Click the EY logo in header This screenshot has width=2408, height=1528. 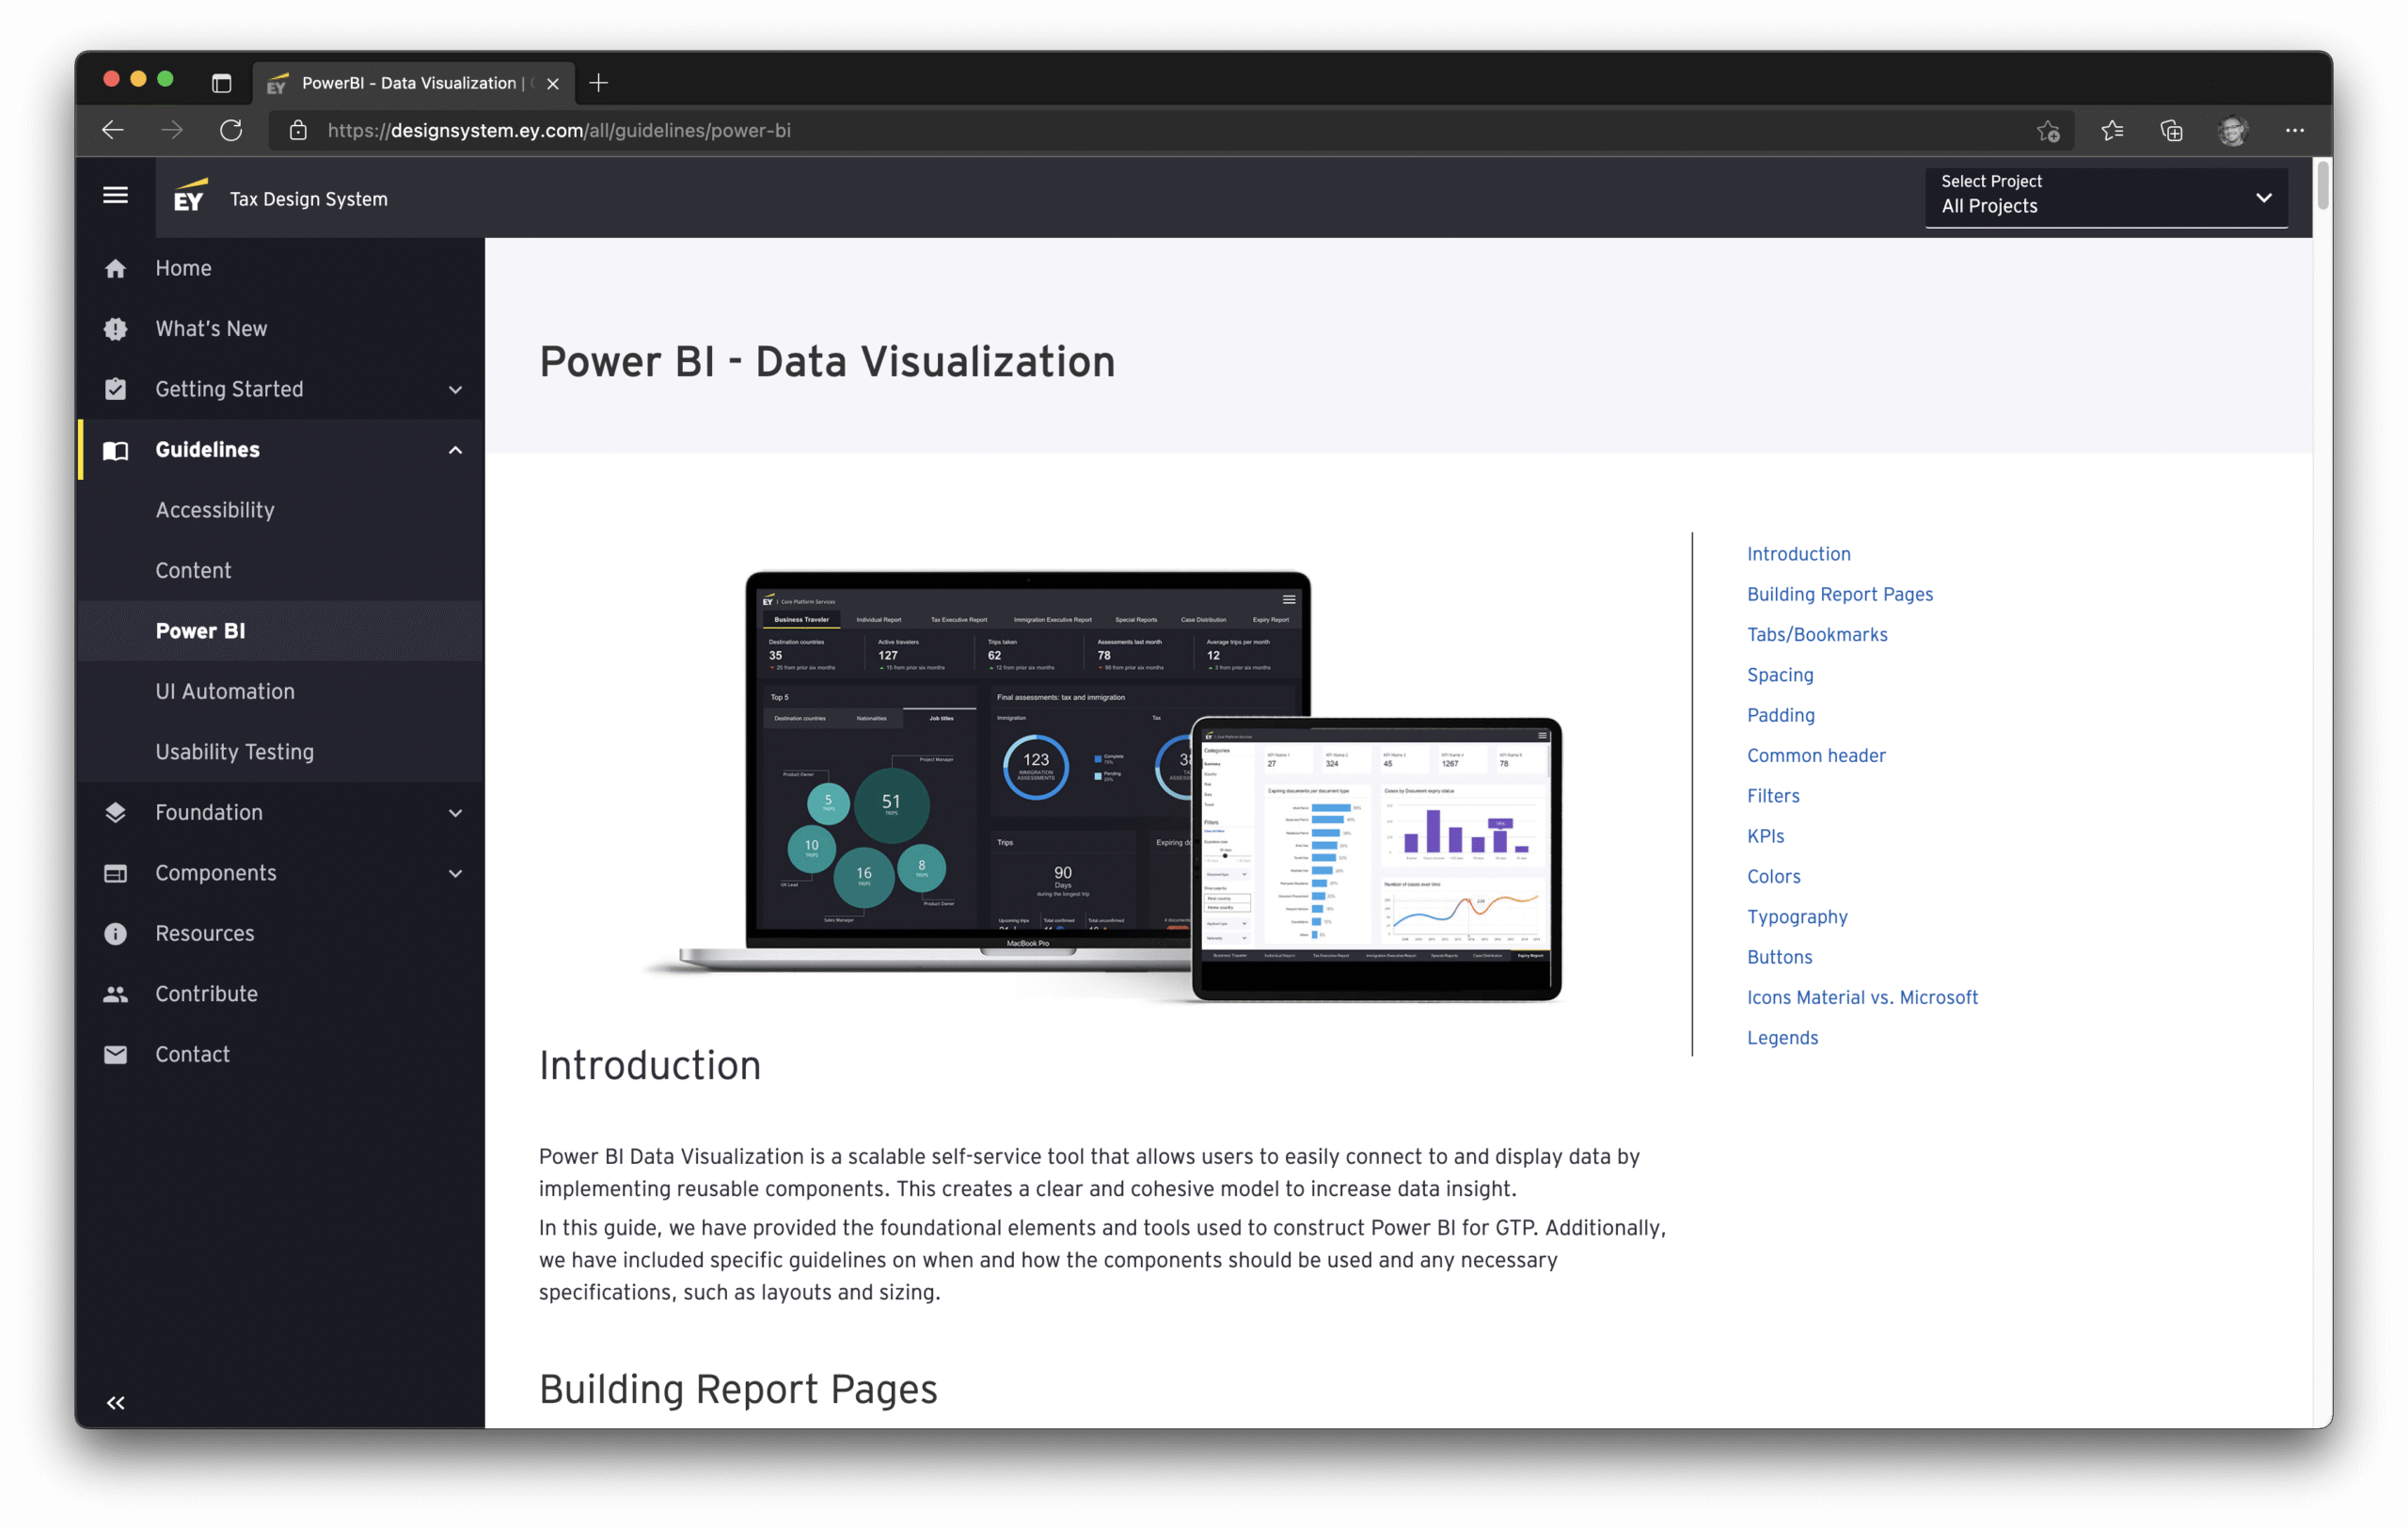[190, 197]
